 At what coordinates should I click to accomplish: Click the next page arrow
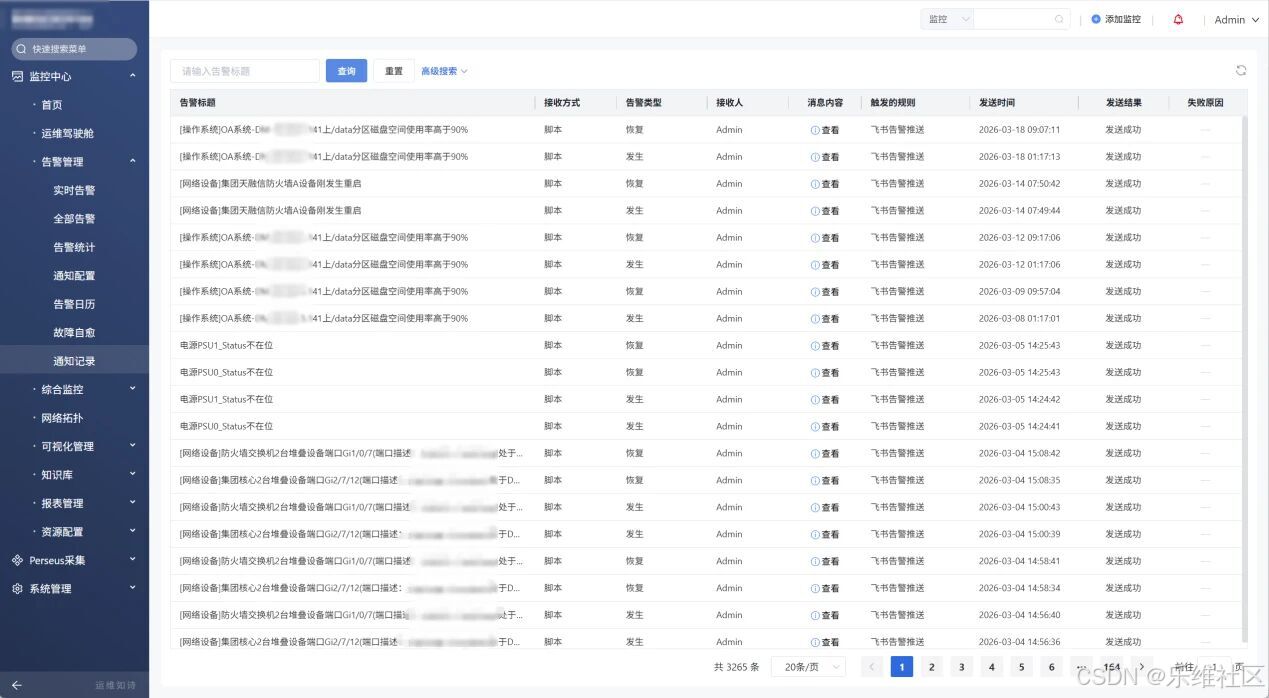click(1141, 667)
